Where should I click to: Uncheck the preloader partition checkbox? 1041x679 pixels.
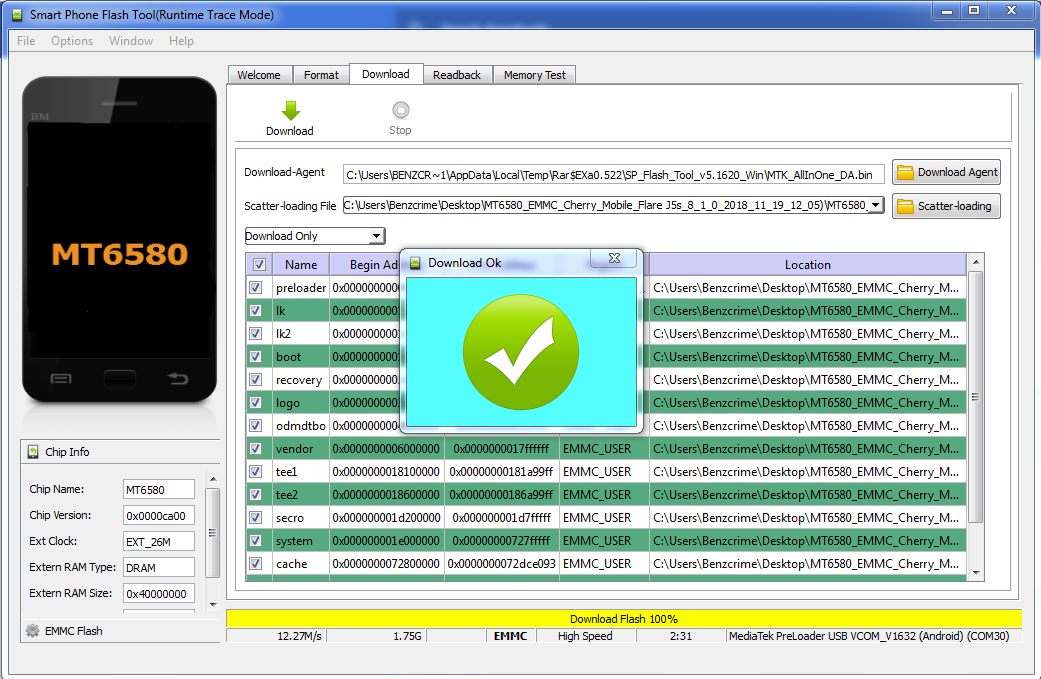tap(256, 287)
